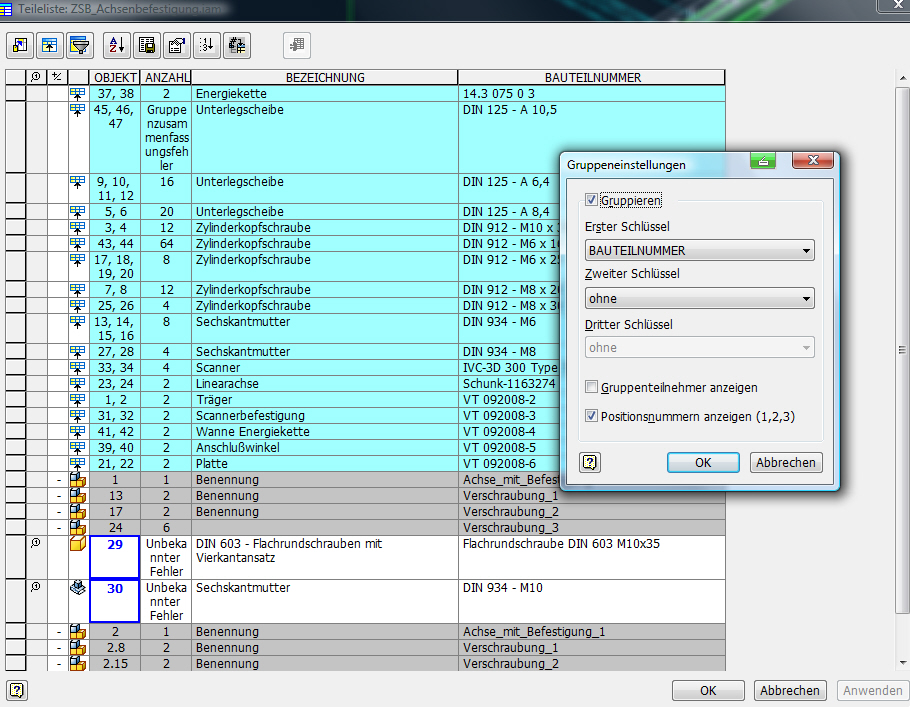The image size is (910, 707).
Task: Click cell DIN 125 - A 10,5
Action: (x=591, y=138)
